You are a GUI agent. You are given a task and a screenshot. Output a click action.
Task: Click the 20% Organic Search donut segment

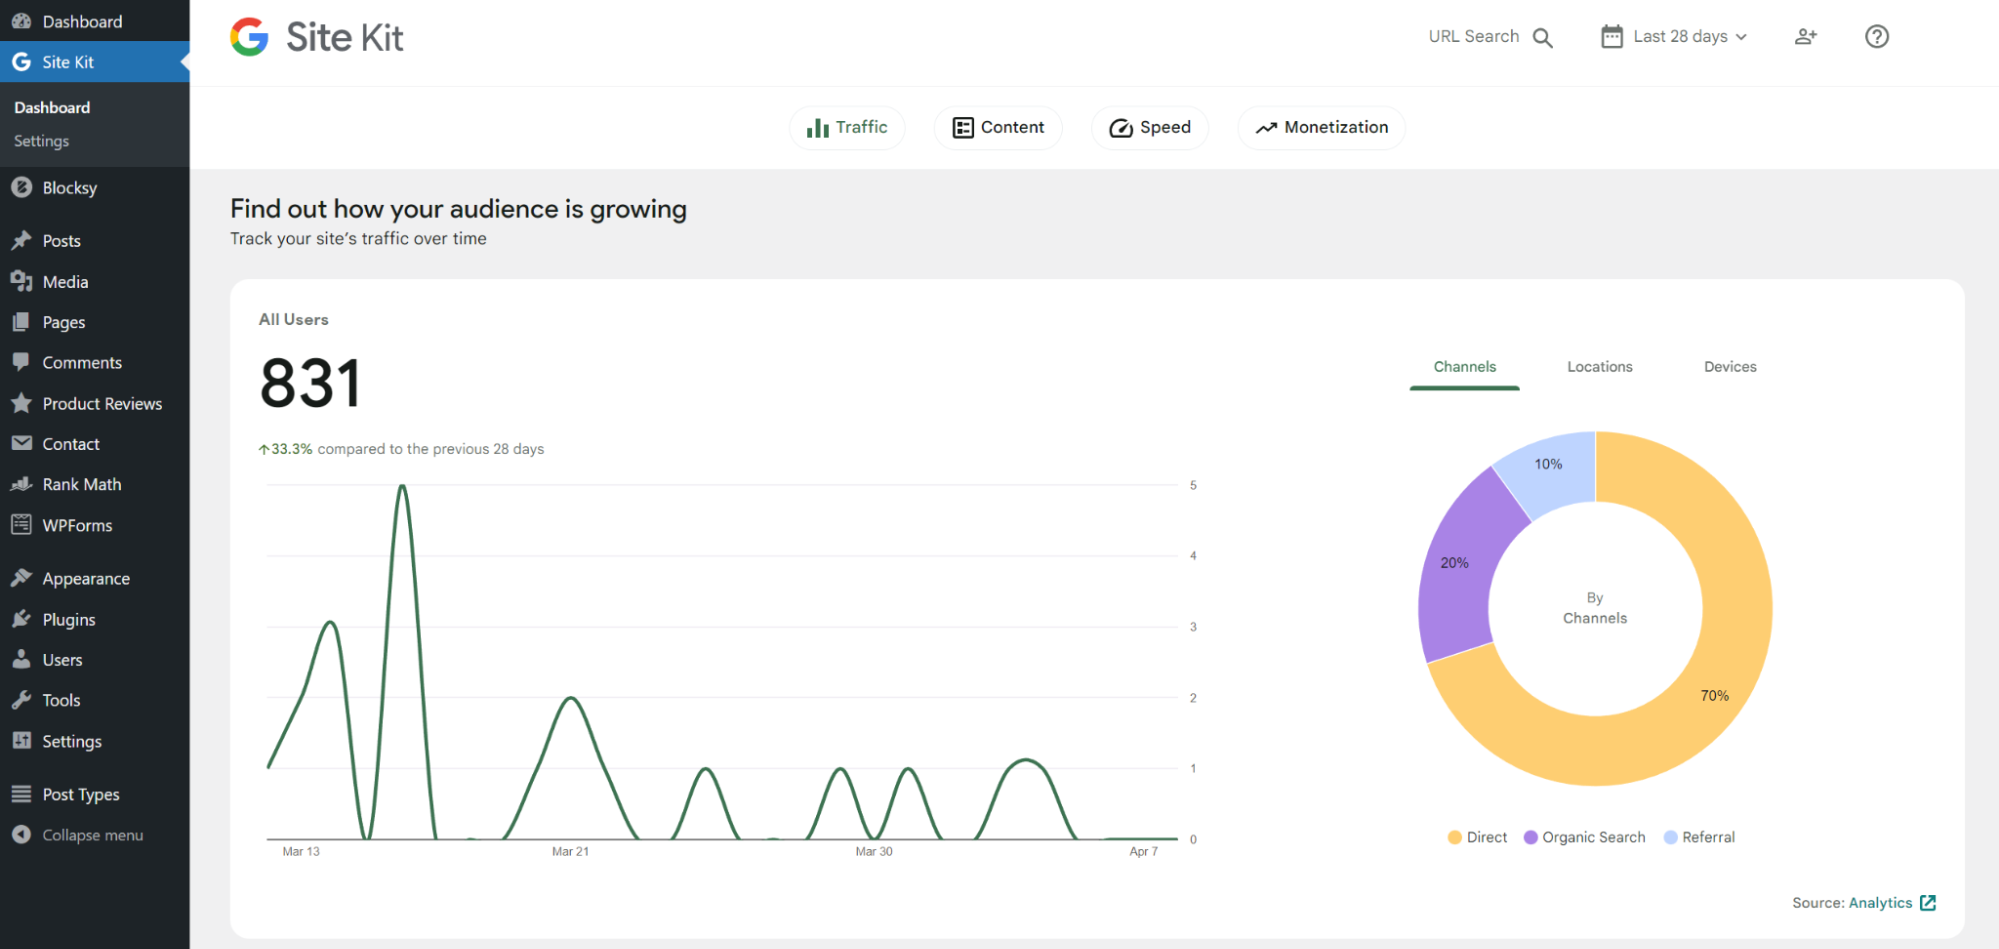1455,563
